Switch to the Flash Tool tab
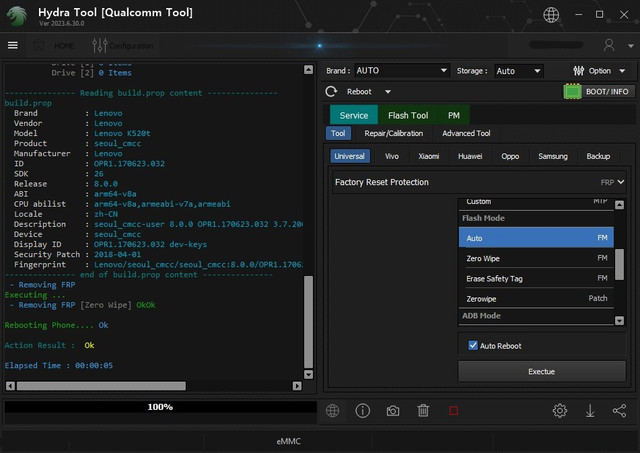Screen dimensions: 640x453 (x=408, y=115)
